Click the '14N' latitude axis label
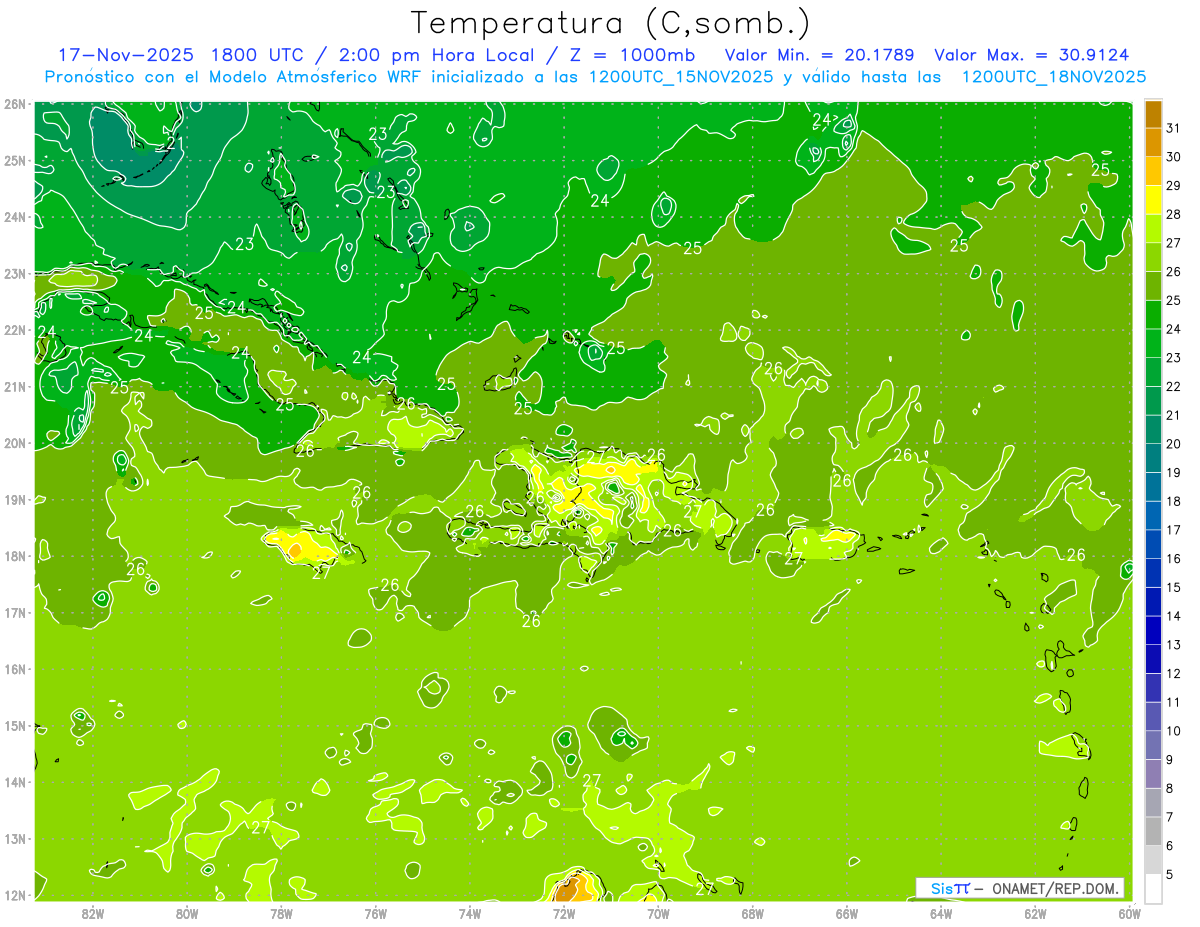1200x927 pixels. tap(14, 782)
